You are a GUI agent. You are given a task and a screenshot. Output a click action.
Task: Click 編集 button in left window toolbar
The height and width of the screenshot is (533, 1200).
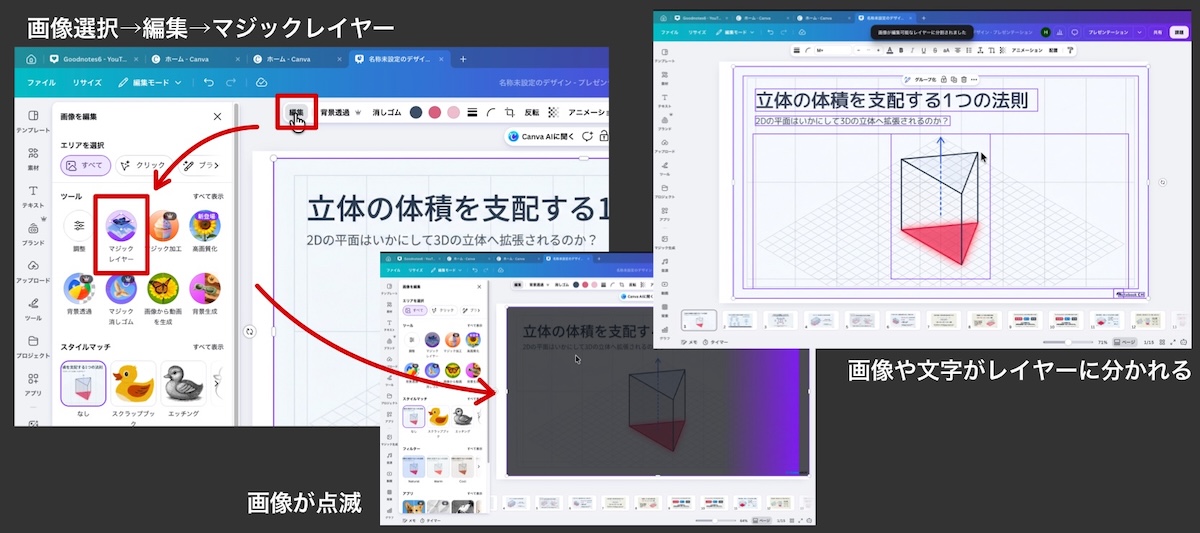(296, 113)
